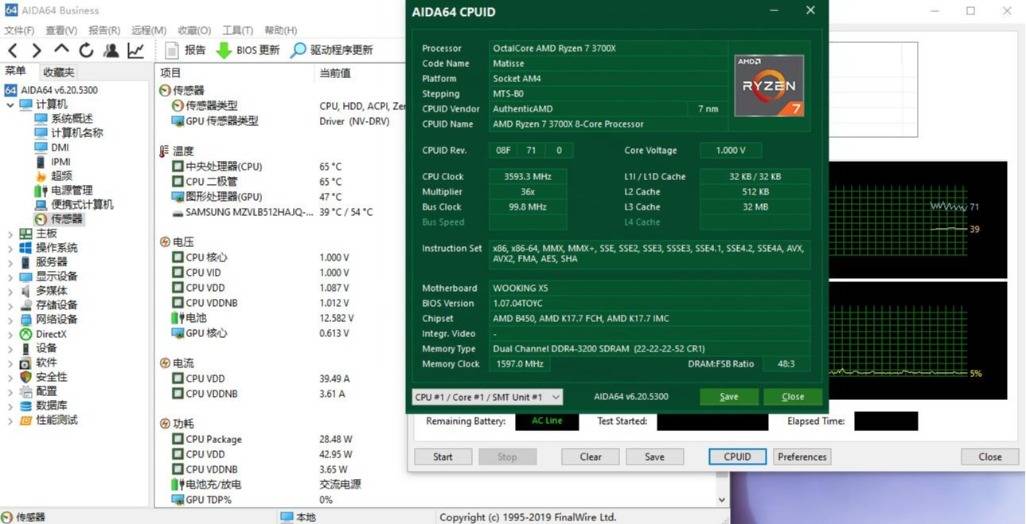Select the DirectX tree item
Image resolution: width=1026 pixels, height=524 pixels.
pyautogui.click(x=51, y=334)
